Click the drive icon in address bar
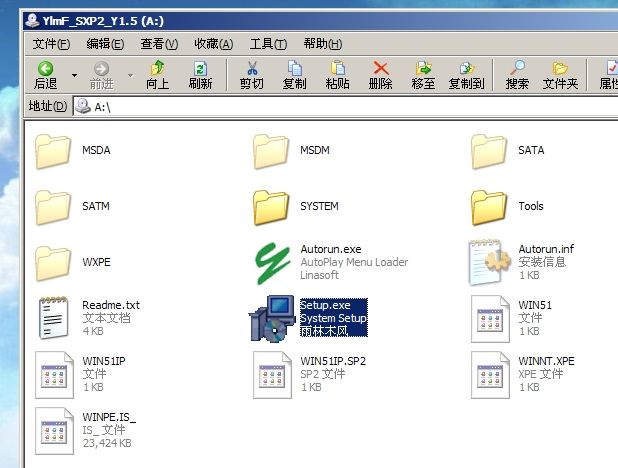618x468 pixels. tap(83, 106)
